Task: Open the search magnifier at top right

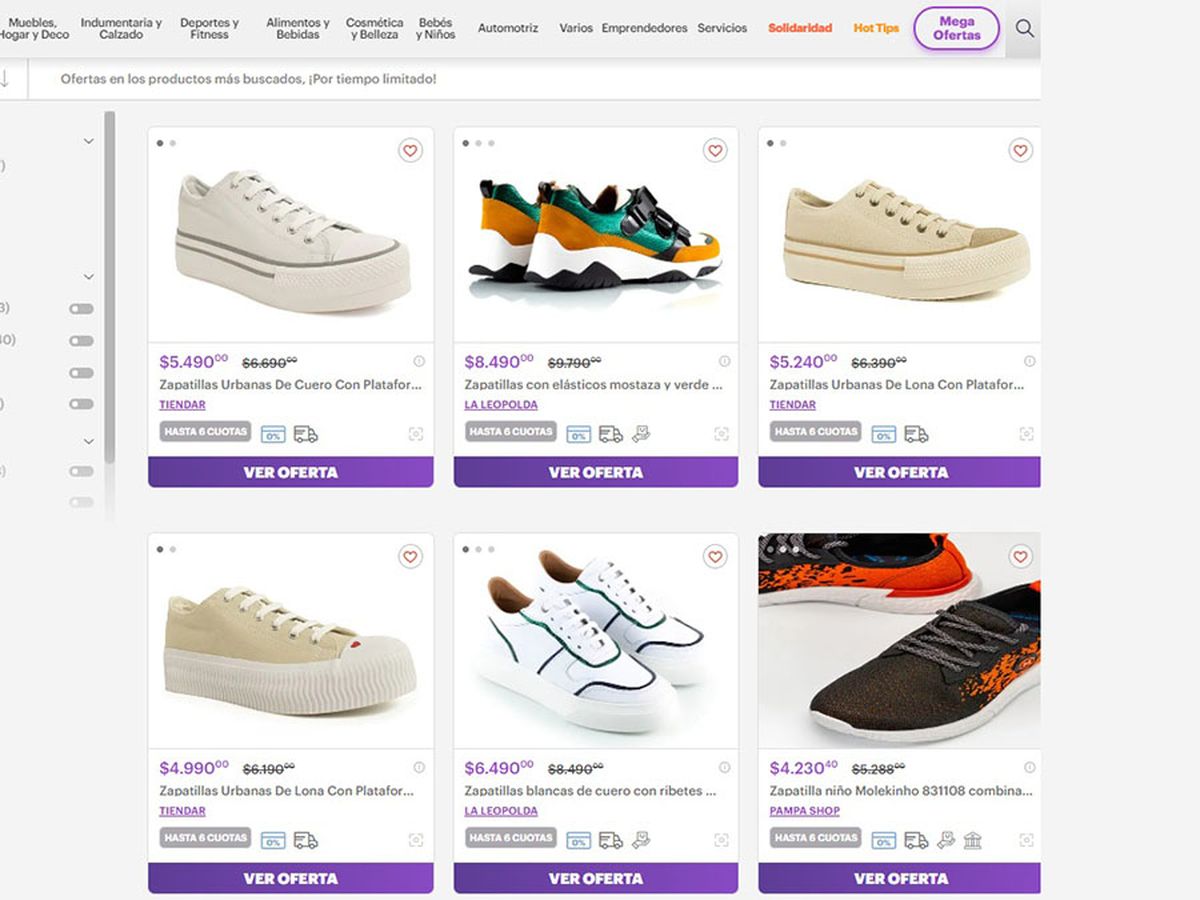Action: [1024, 28]
